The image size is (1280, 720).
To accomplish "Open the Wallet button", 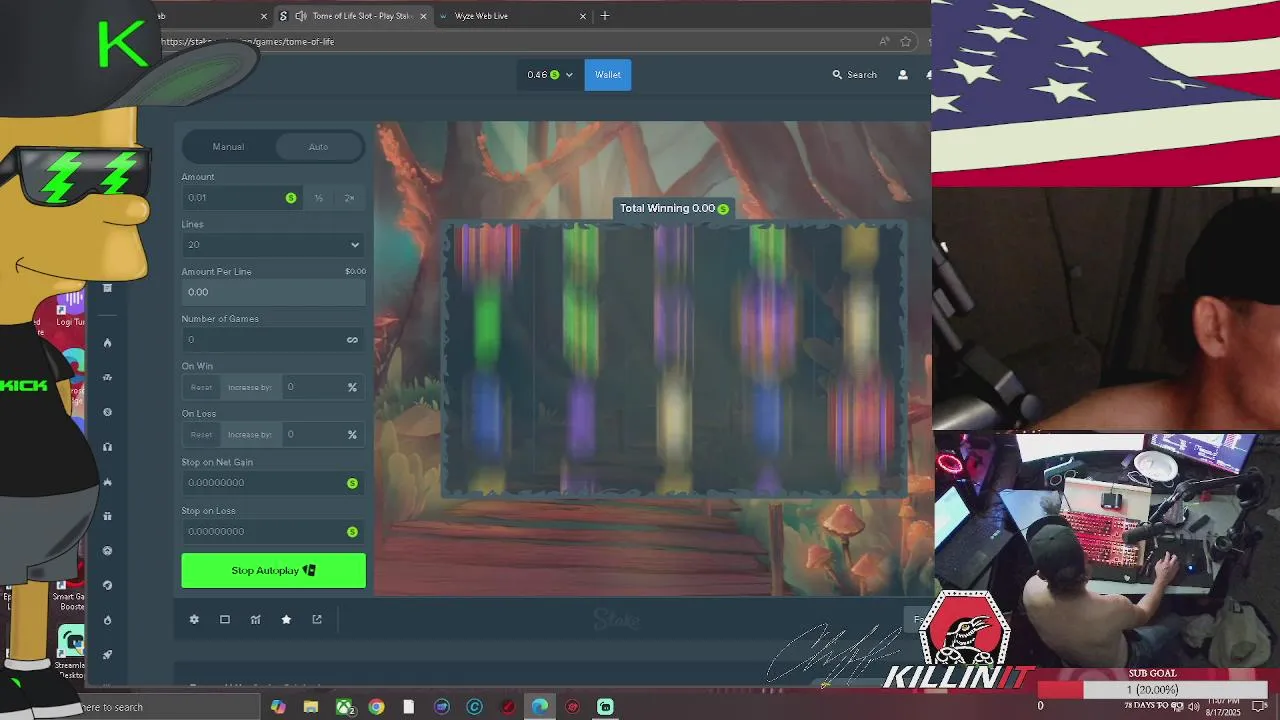I will point(608,75).
